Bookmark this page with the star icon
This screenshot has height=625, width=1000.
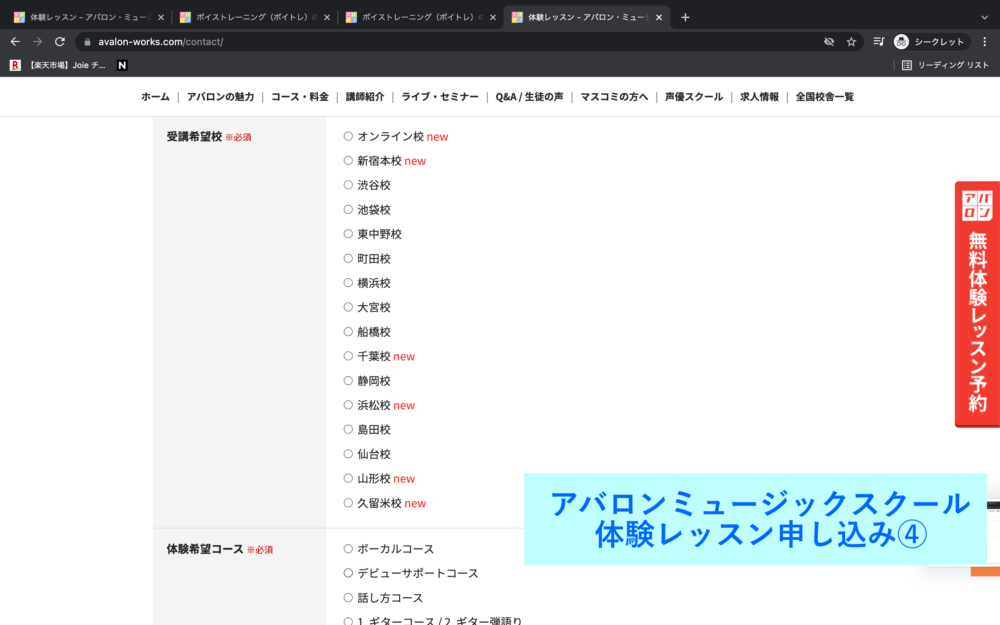pyautogui.click(x=851, y=41)
